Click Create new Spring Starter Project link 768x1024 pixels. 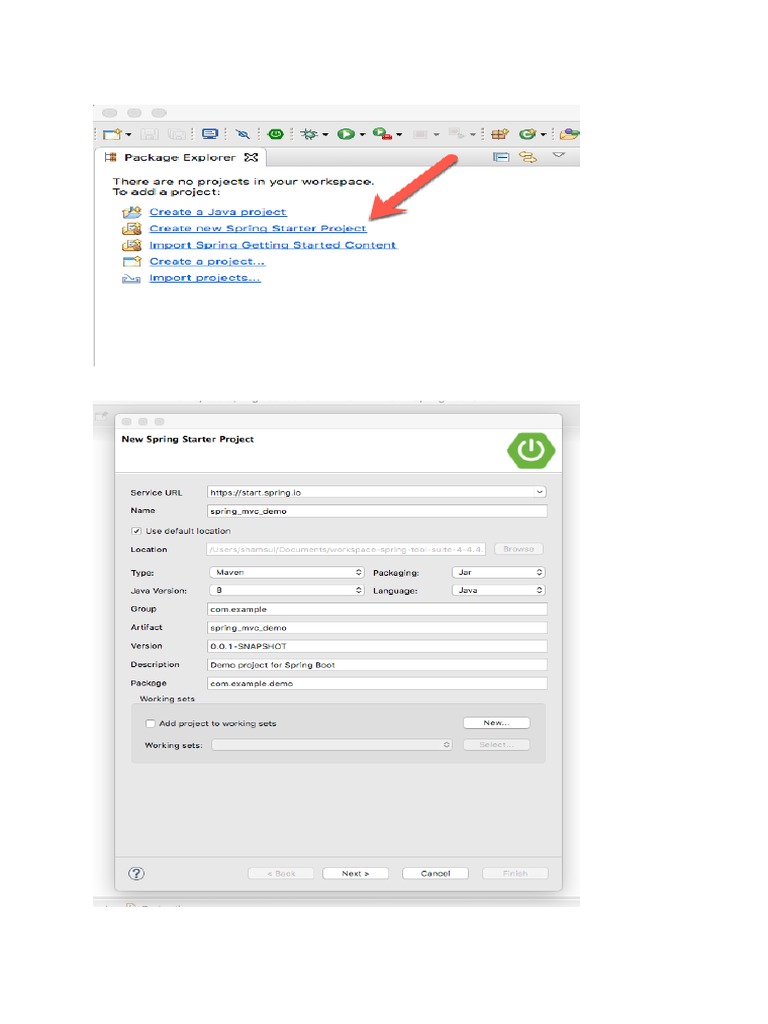point(258,228)
